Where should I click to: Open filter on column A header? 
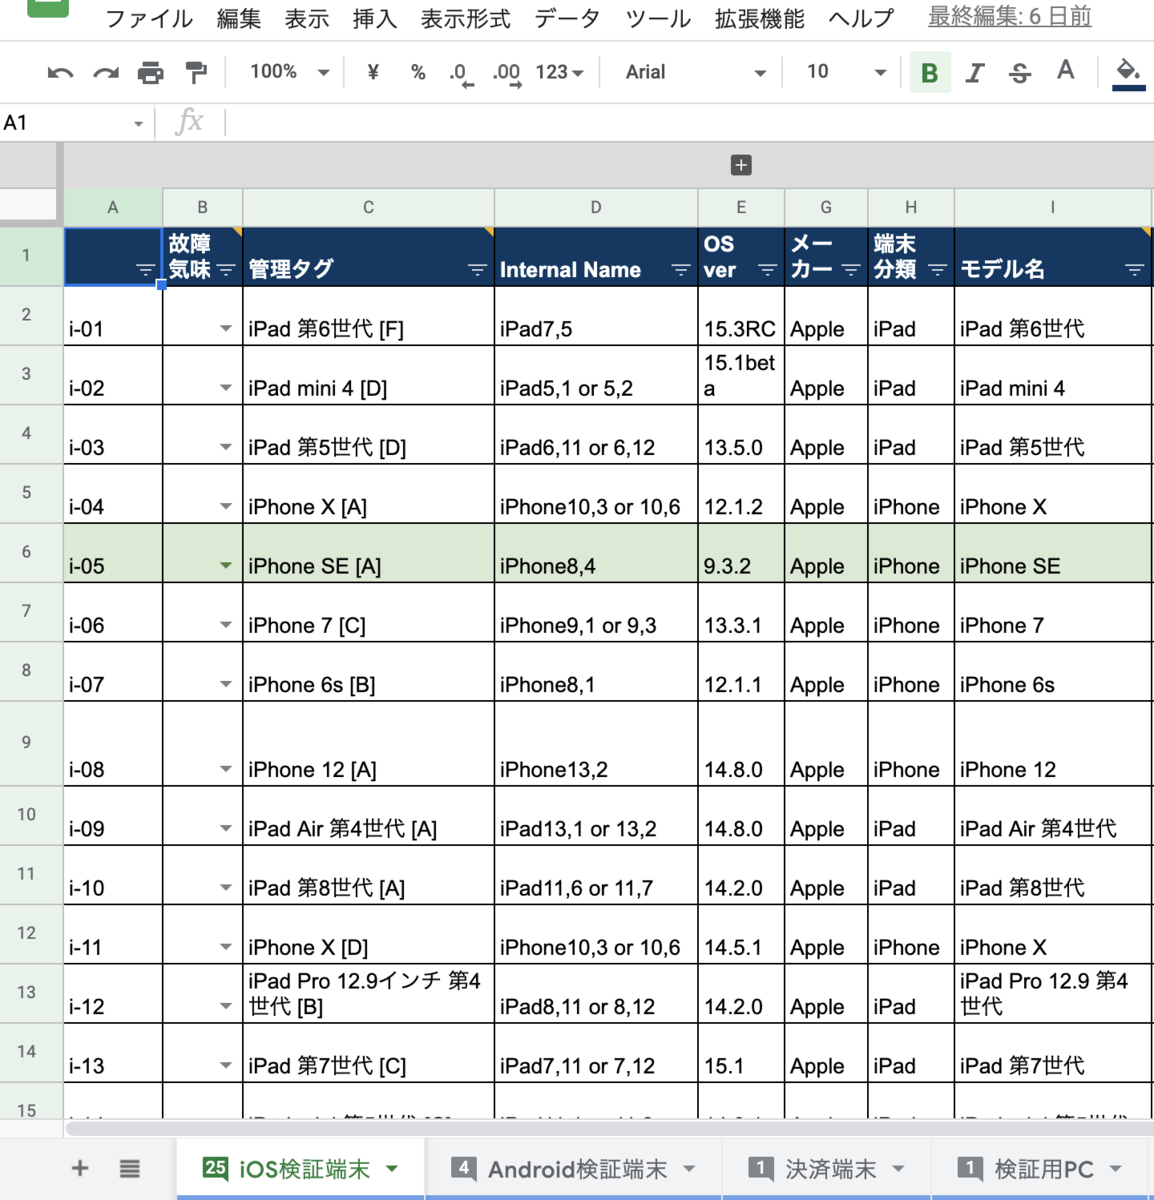coord(146,270)
